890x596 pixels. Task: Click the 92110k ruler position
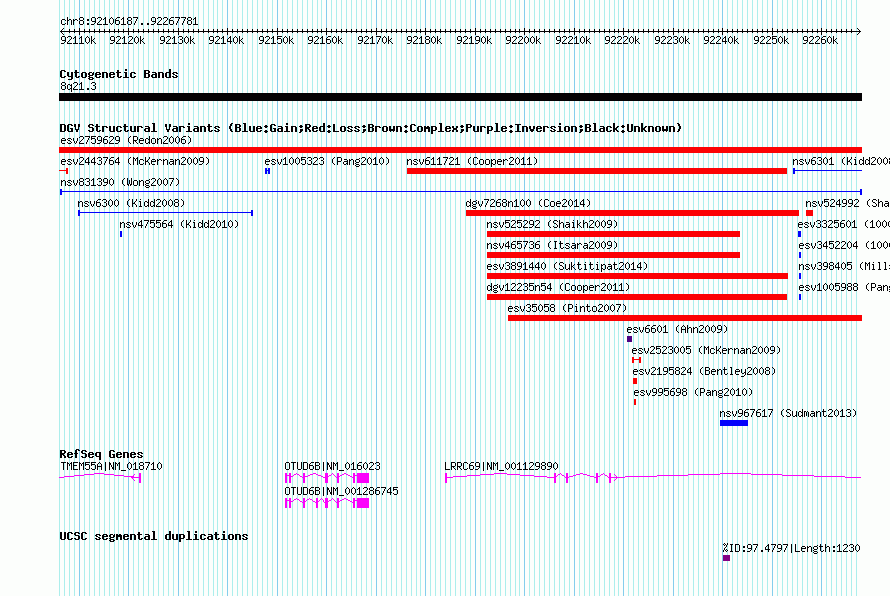tap(78, 40)
